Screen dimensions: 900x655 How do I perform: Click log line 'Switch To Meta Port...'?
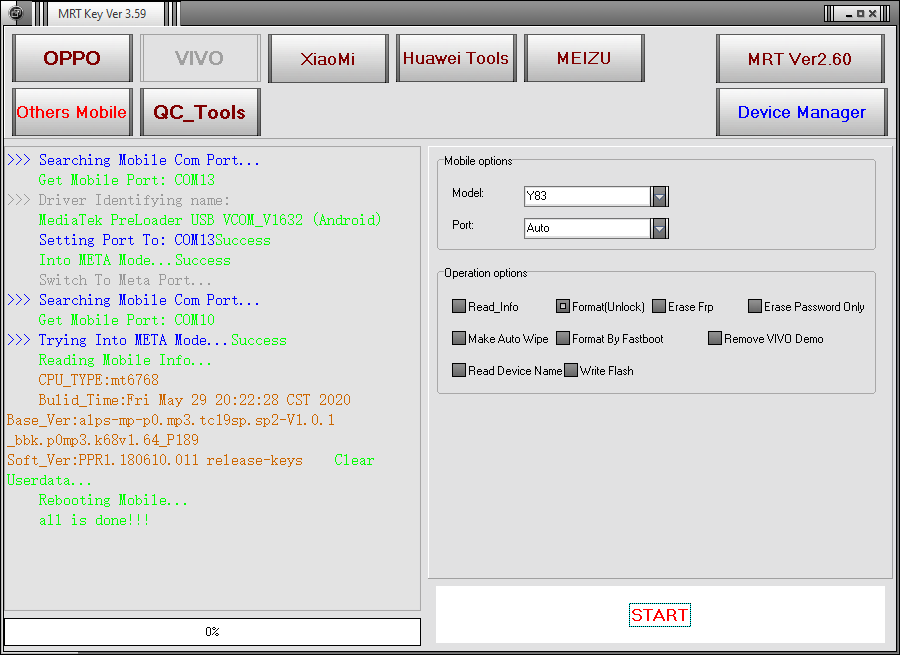(125, 280)
